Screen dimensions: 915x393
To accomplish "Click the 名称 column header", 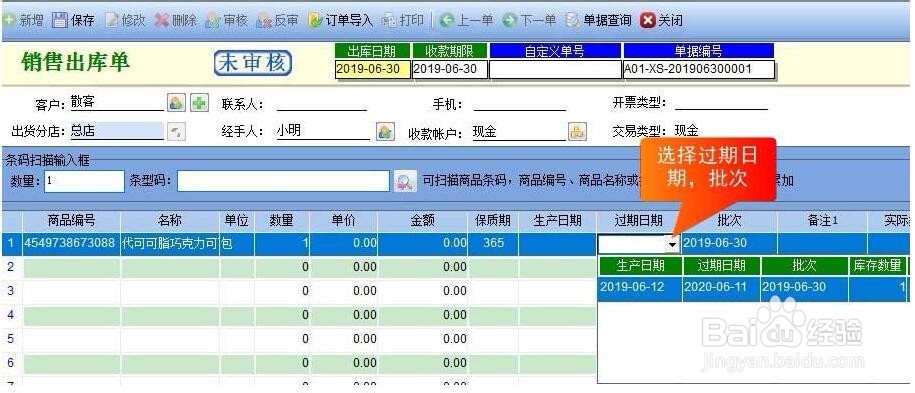I will coord(170,221).
